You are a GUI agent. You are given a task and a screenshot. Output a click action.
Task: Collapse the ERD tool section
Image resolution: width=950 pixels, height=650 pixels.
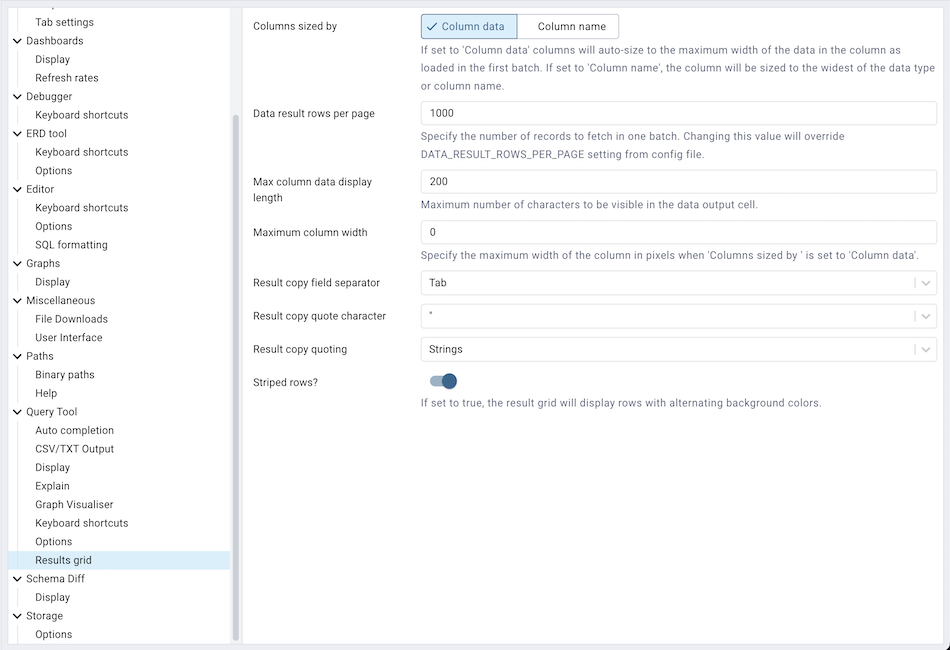16,133
